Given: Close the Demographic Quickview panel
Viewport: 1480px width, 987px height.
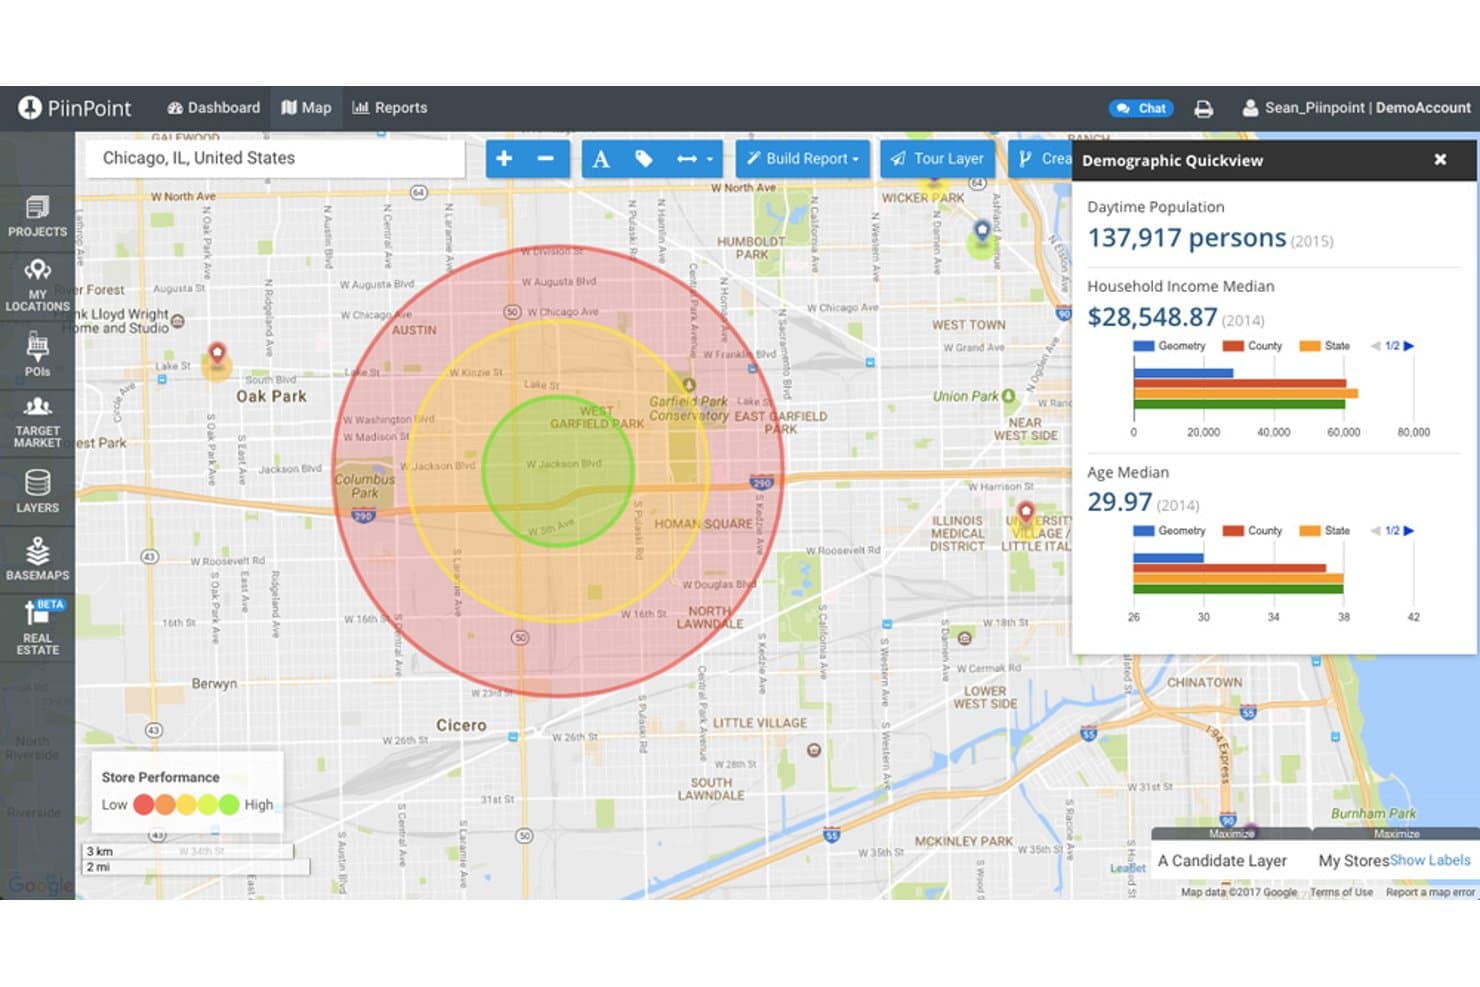Looking at the screenshot, I should coord(1440,159).
